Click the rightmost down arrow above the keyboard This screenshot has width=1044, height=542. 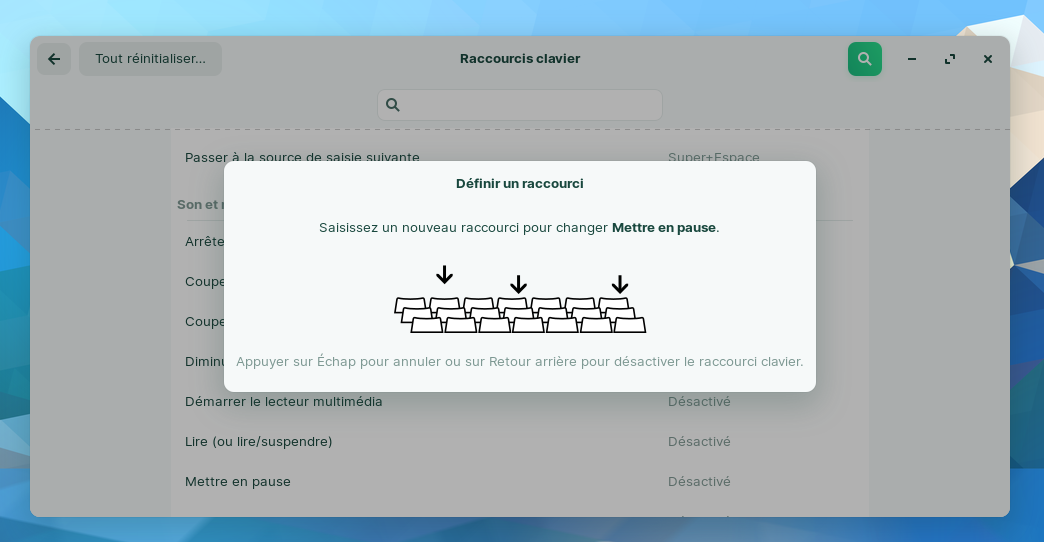pos(620,283)
